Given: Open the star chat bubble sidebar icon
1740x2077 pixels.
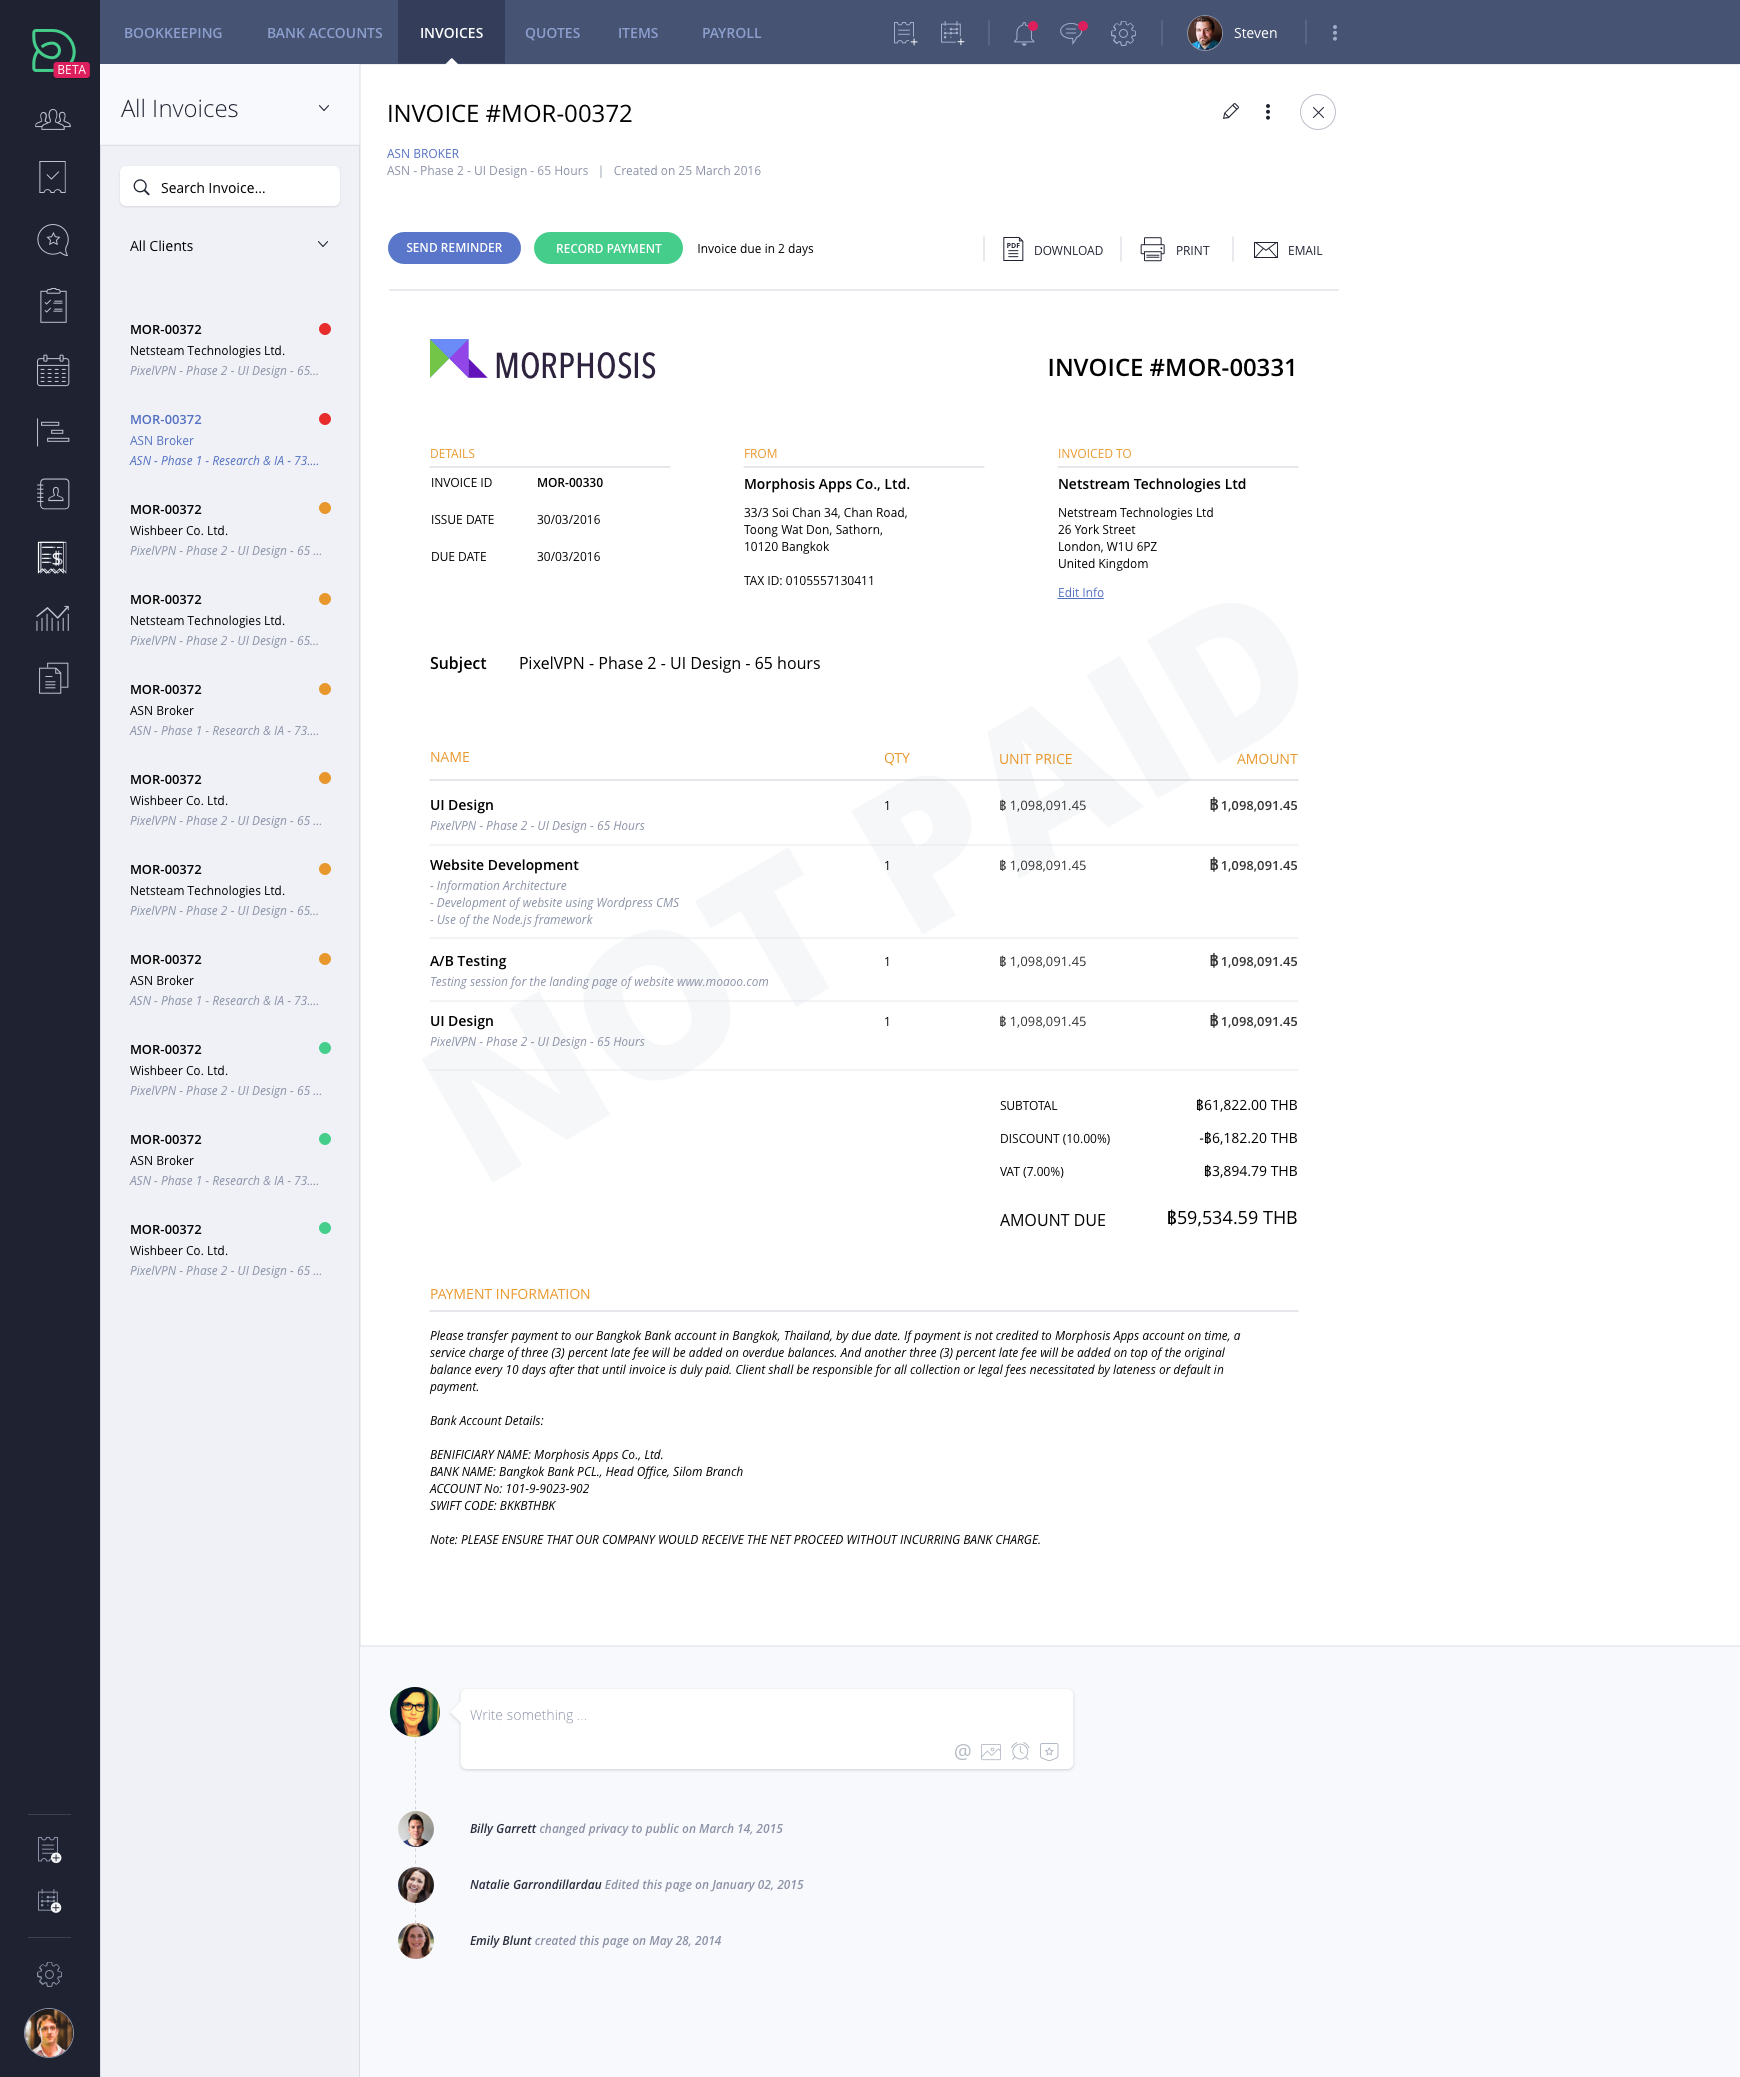Looking at the screenshot, I should (53, 240).
